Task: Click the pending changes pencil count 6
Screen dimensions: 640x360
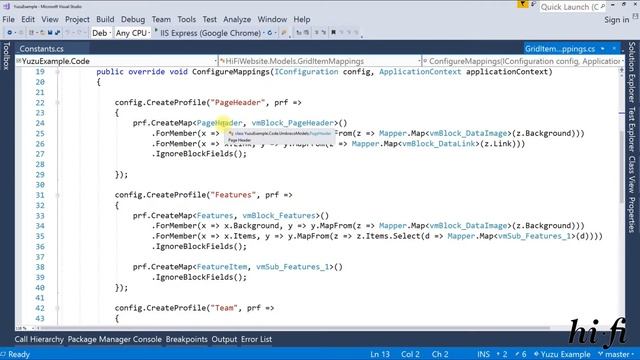Action: pyautogui.click(x=521, y=354)
